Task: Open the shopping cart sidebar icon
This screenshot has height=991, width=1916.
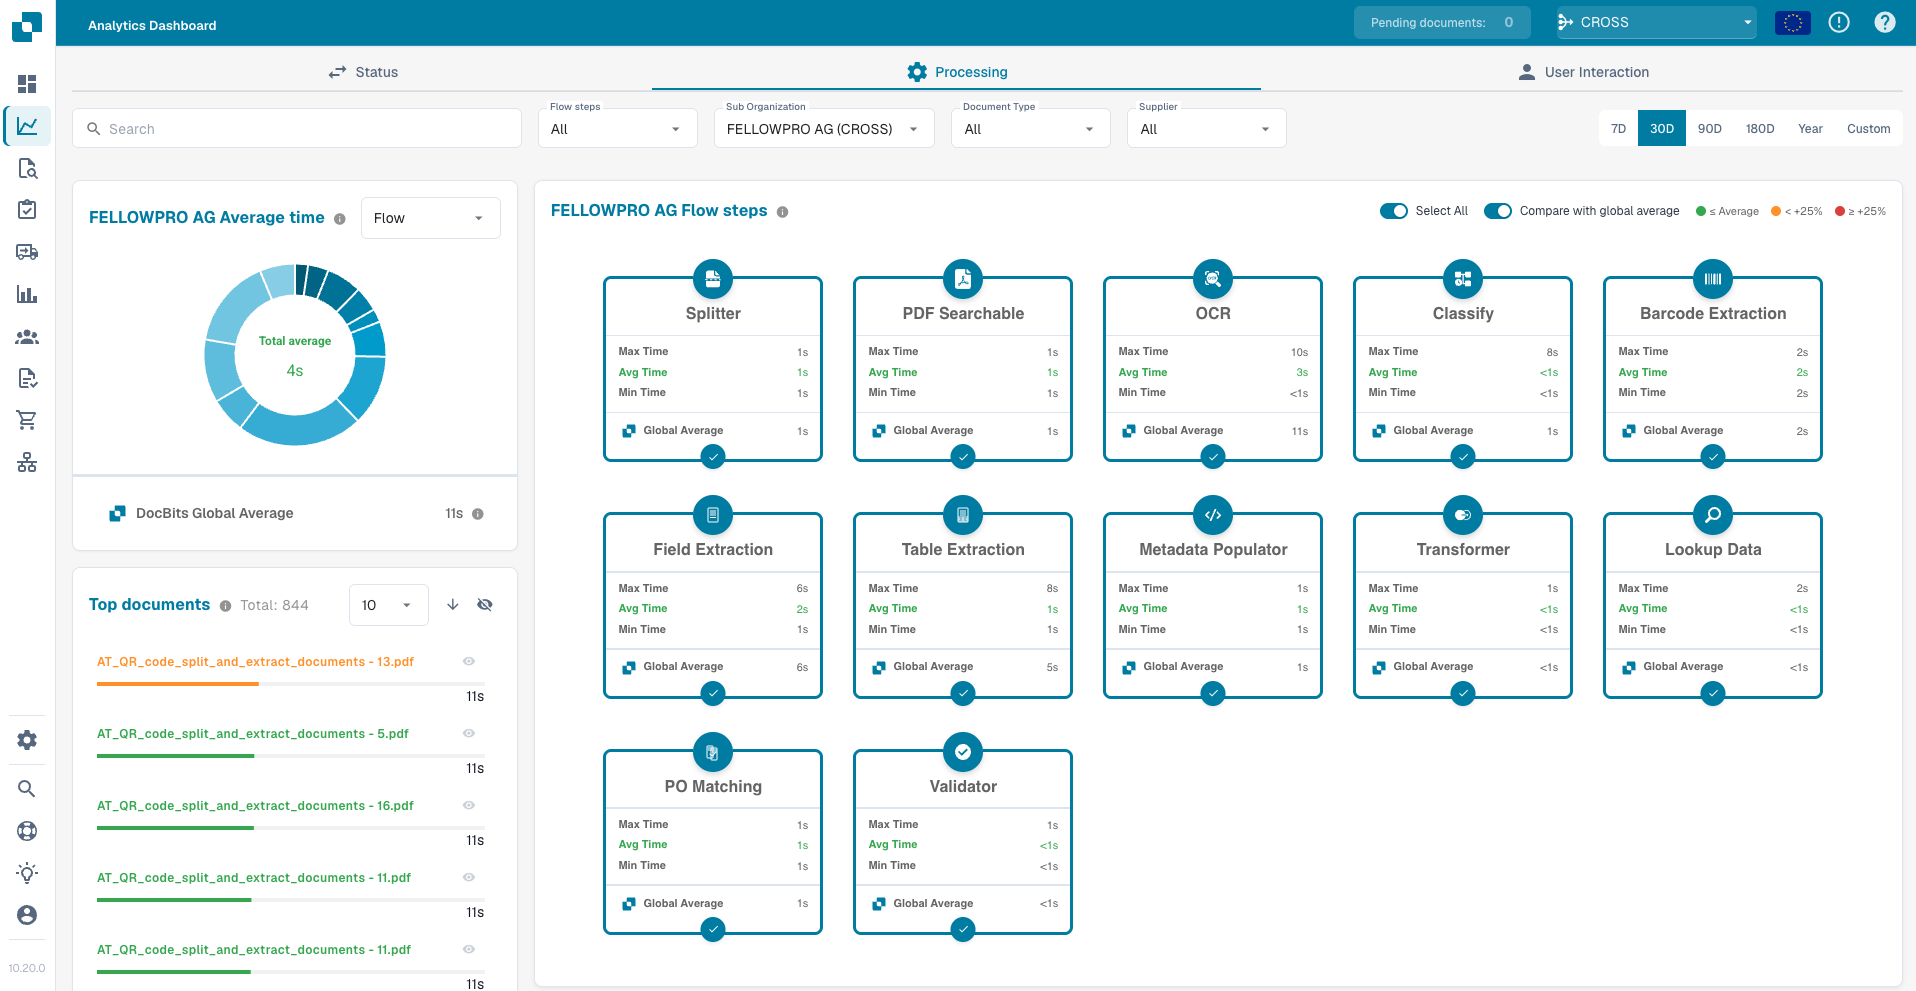Action: (27, 420)
